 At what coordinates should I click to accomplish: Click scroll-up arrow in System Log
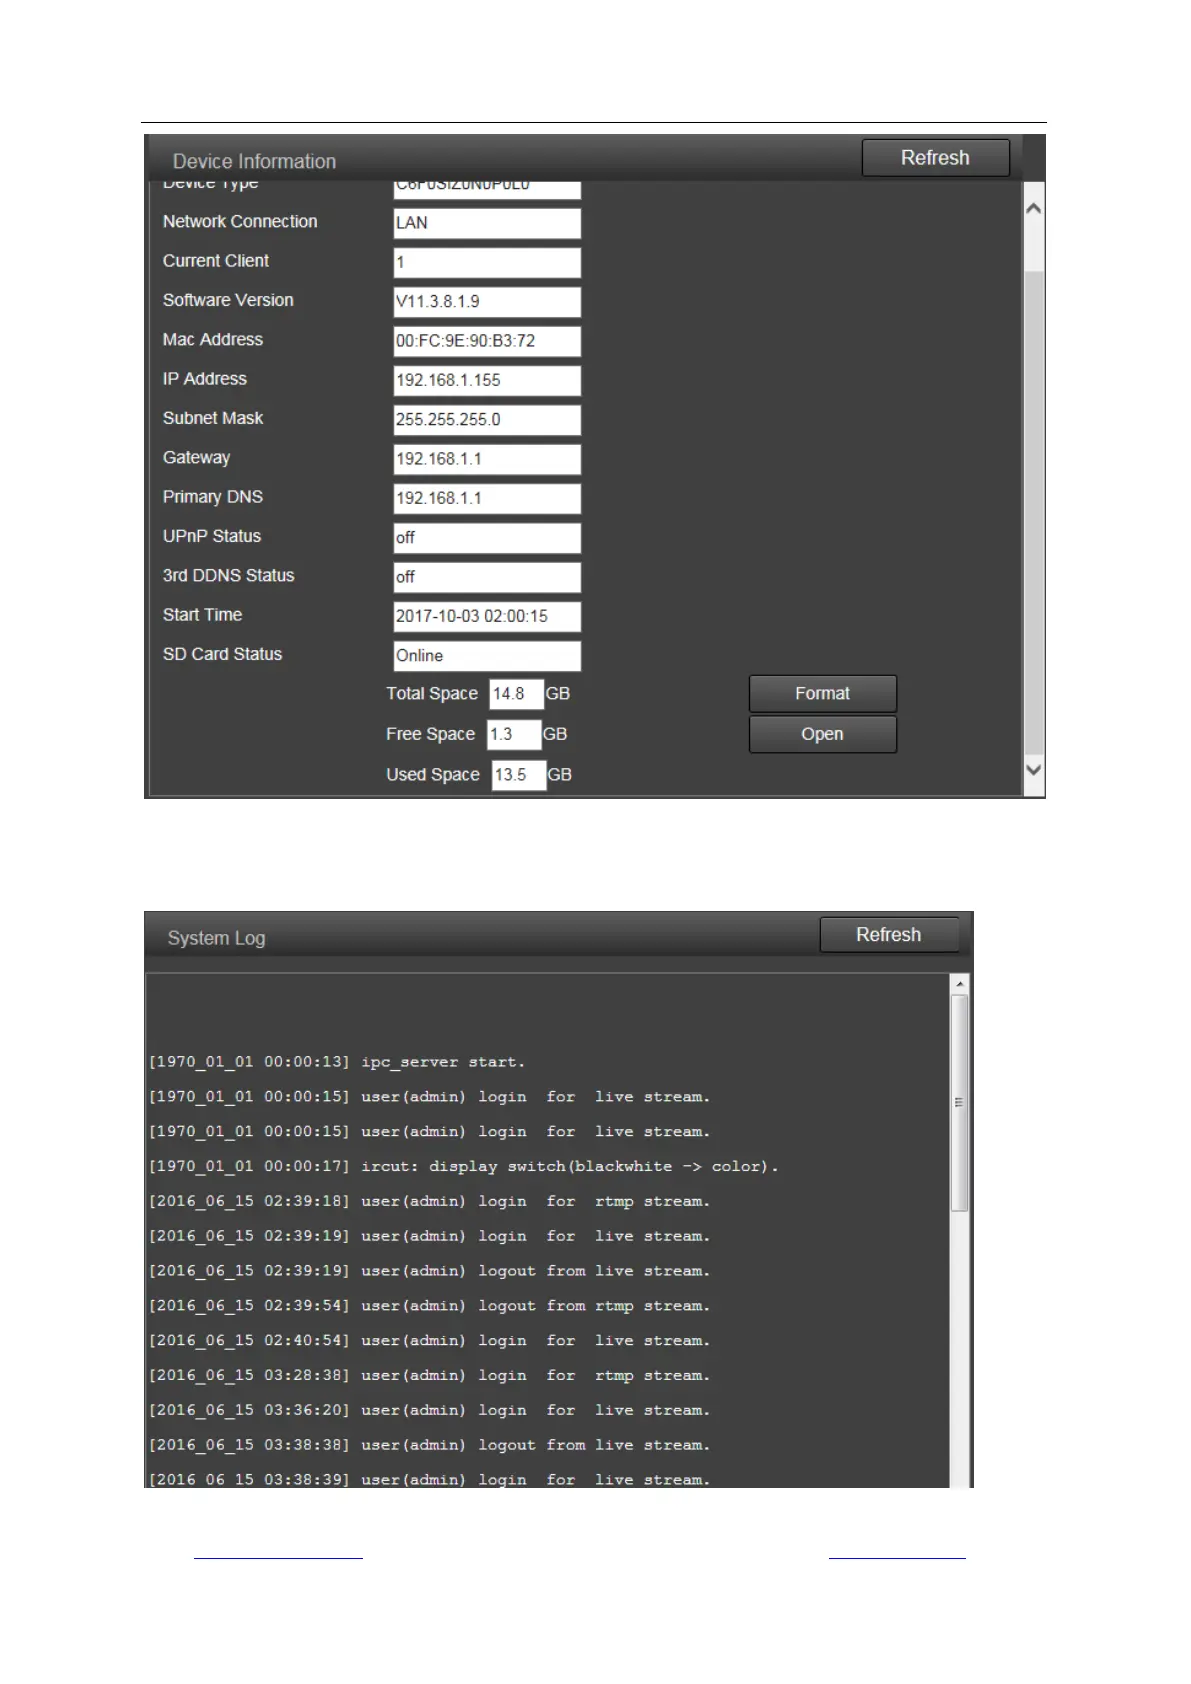tap(960, 984)
